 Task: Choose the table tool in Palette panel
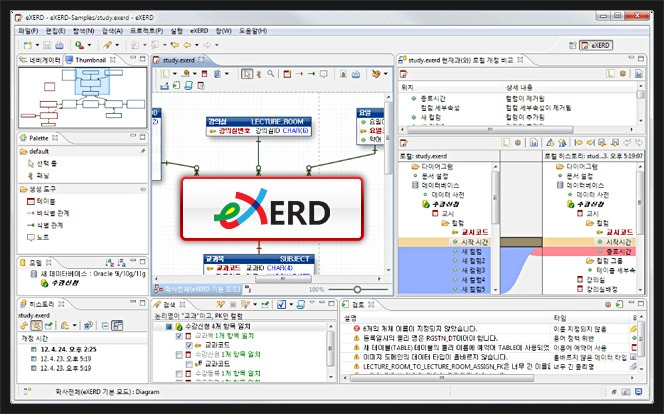(41, 201)
